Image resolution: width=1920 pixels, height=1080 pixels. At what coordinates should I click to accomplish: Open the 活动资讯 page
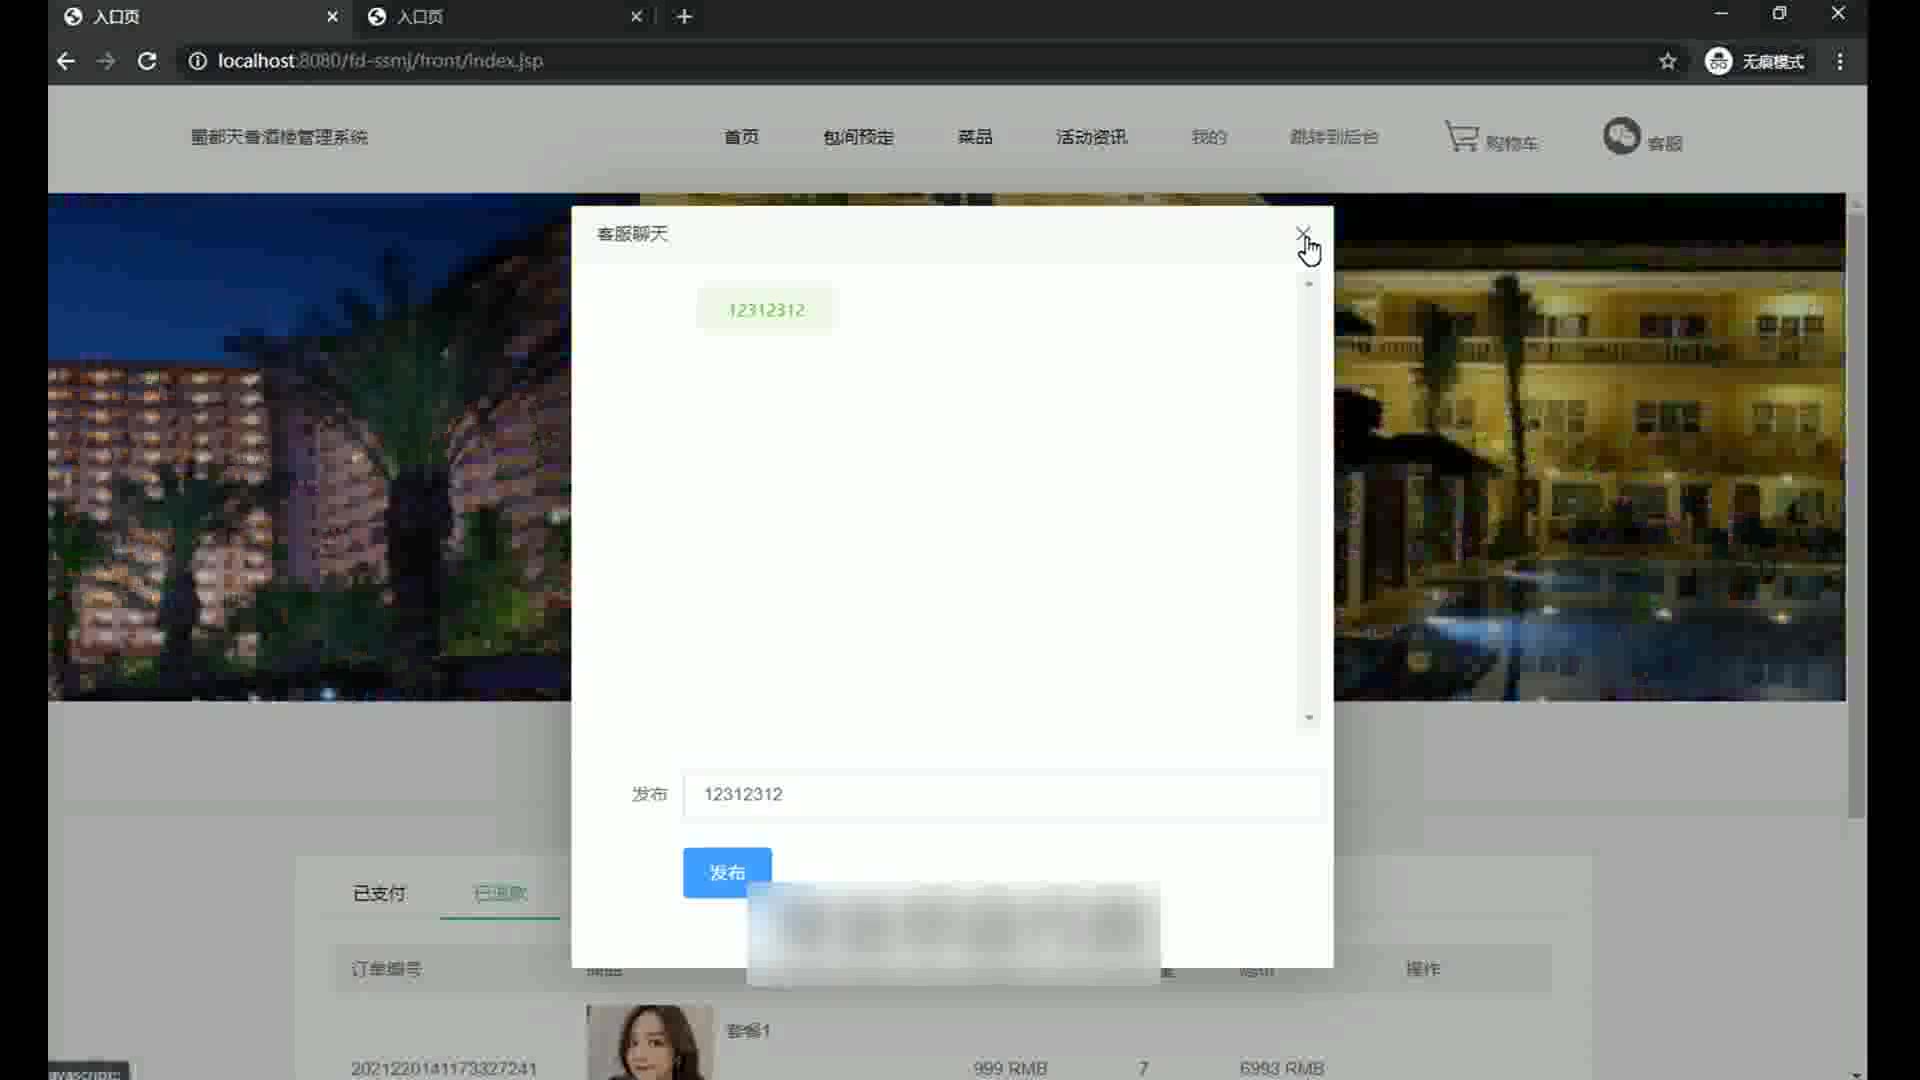[x=1091, y=137]
